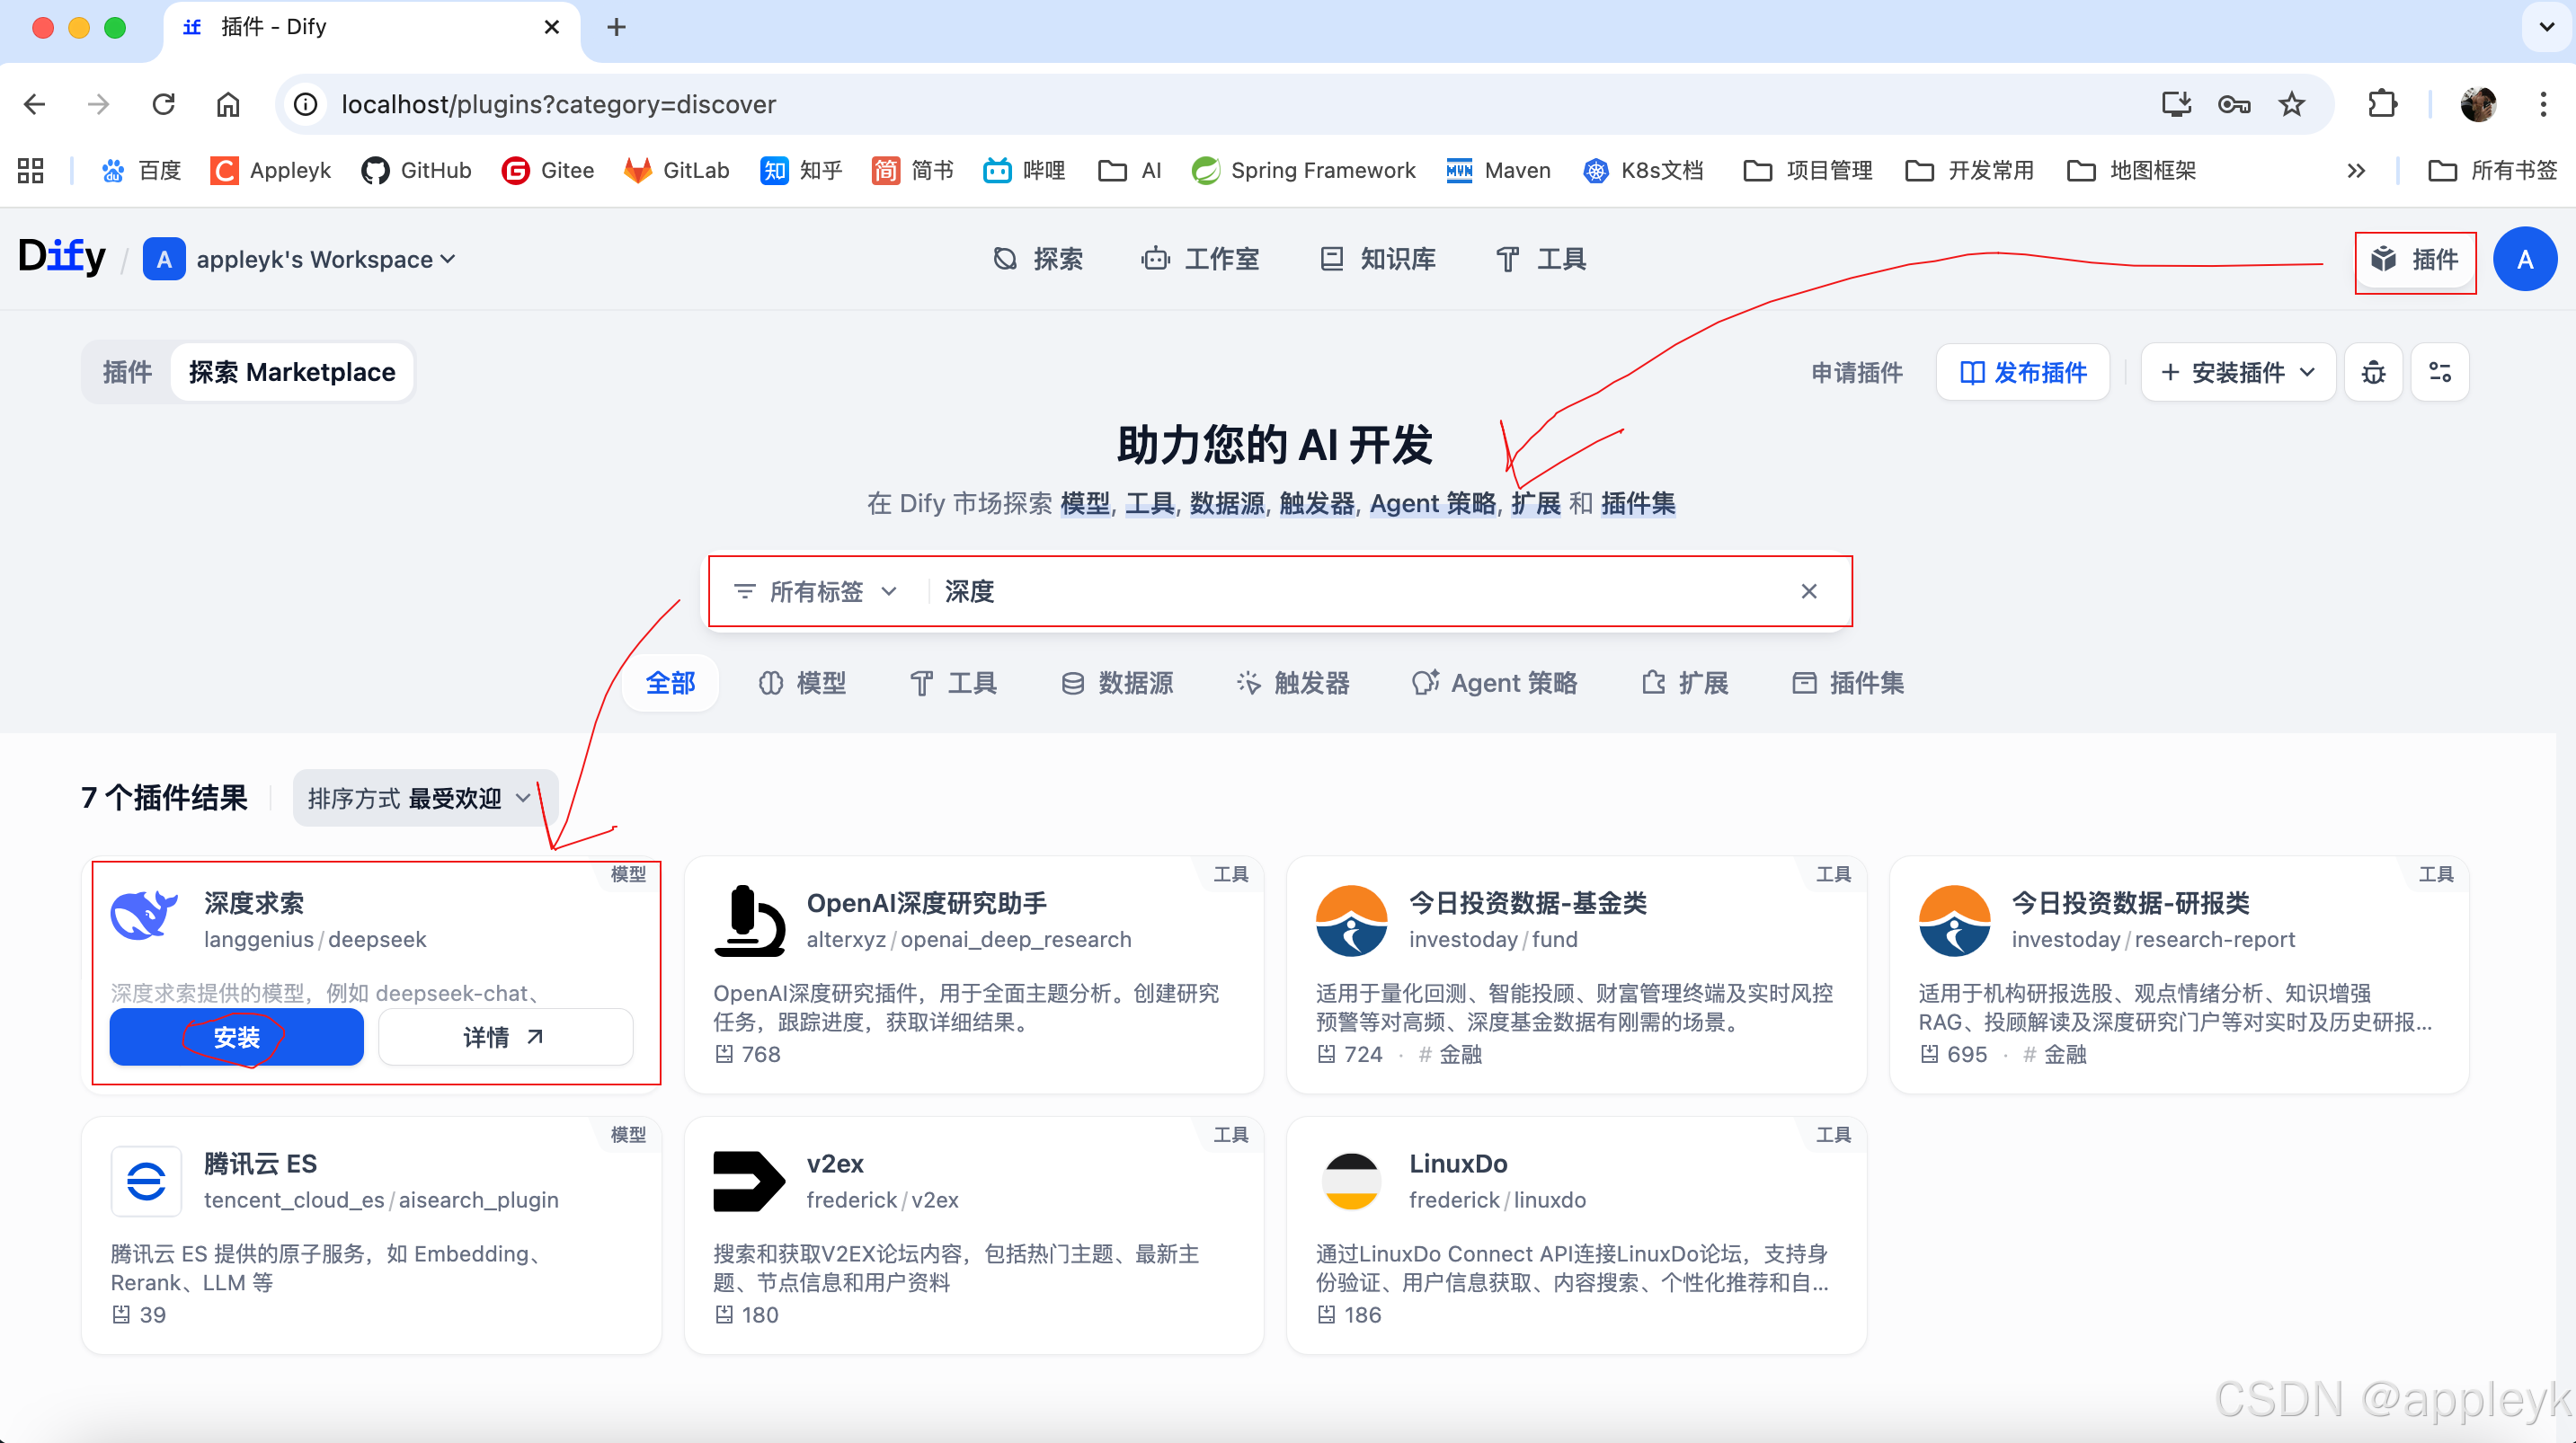Open the 排序方式 最受欢迎 sort dropdown

pos(419,798)
